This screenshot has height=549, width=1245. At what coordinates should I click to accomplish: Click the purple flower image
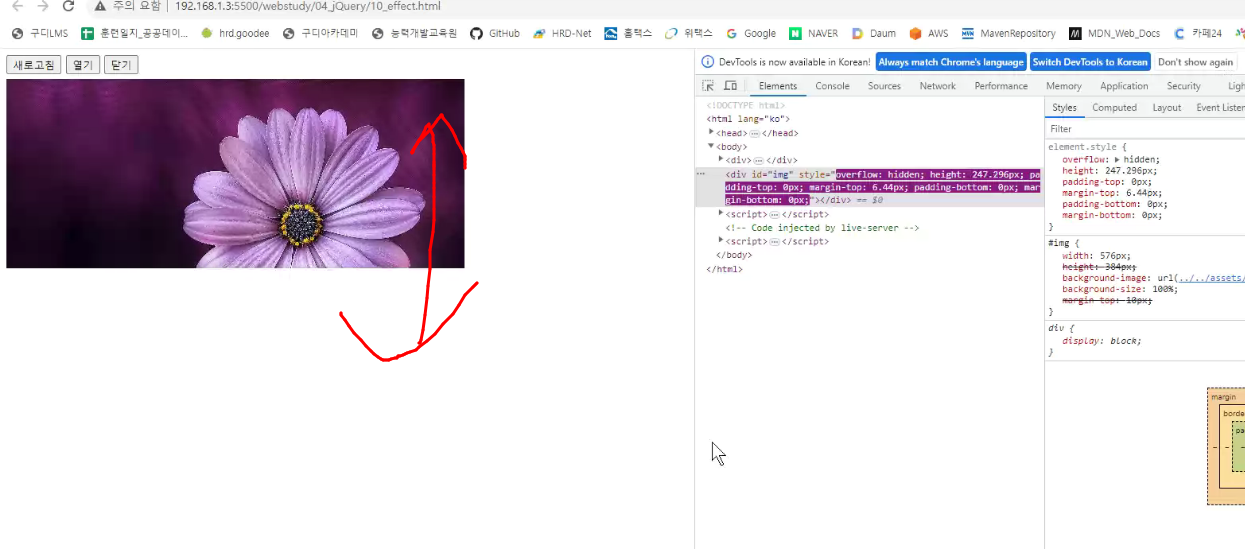235,173
